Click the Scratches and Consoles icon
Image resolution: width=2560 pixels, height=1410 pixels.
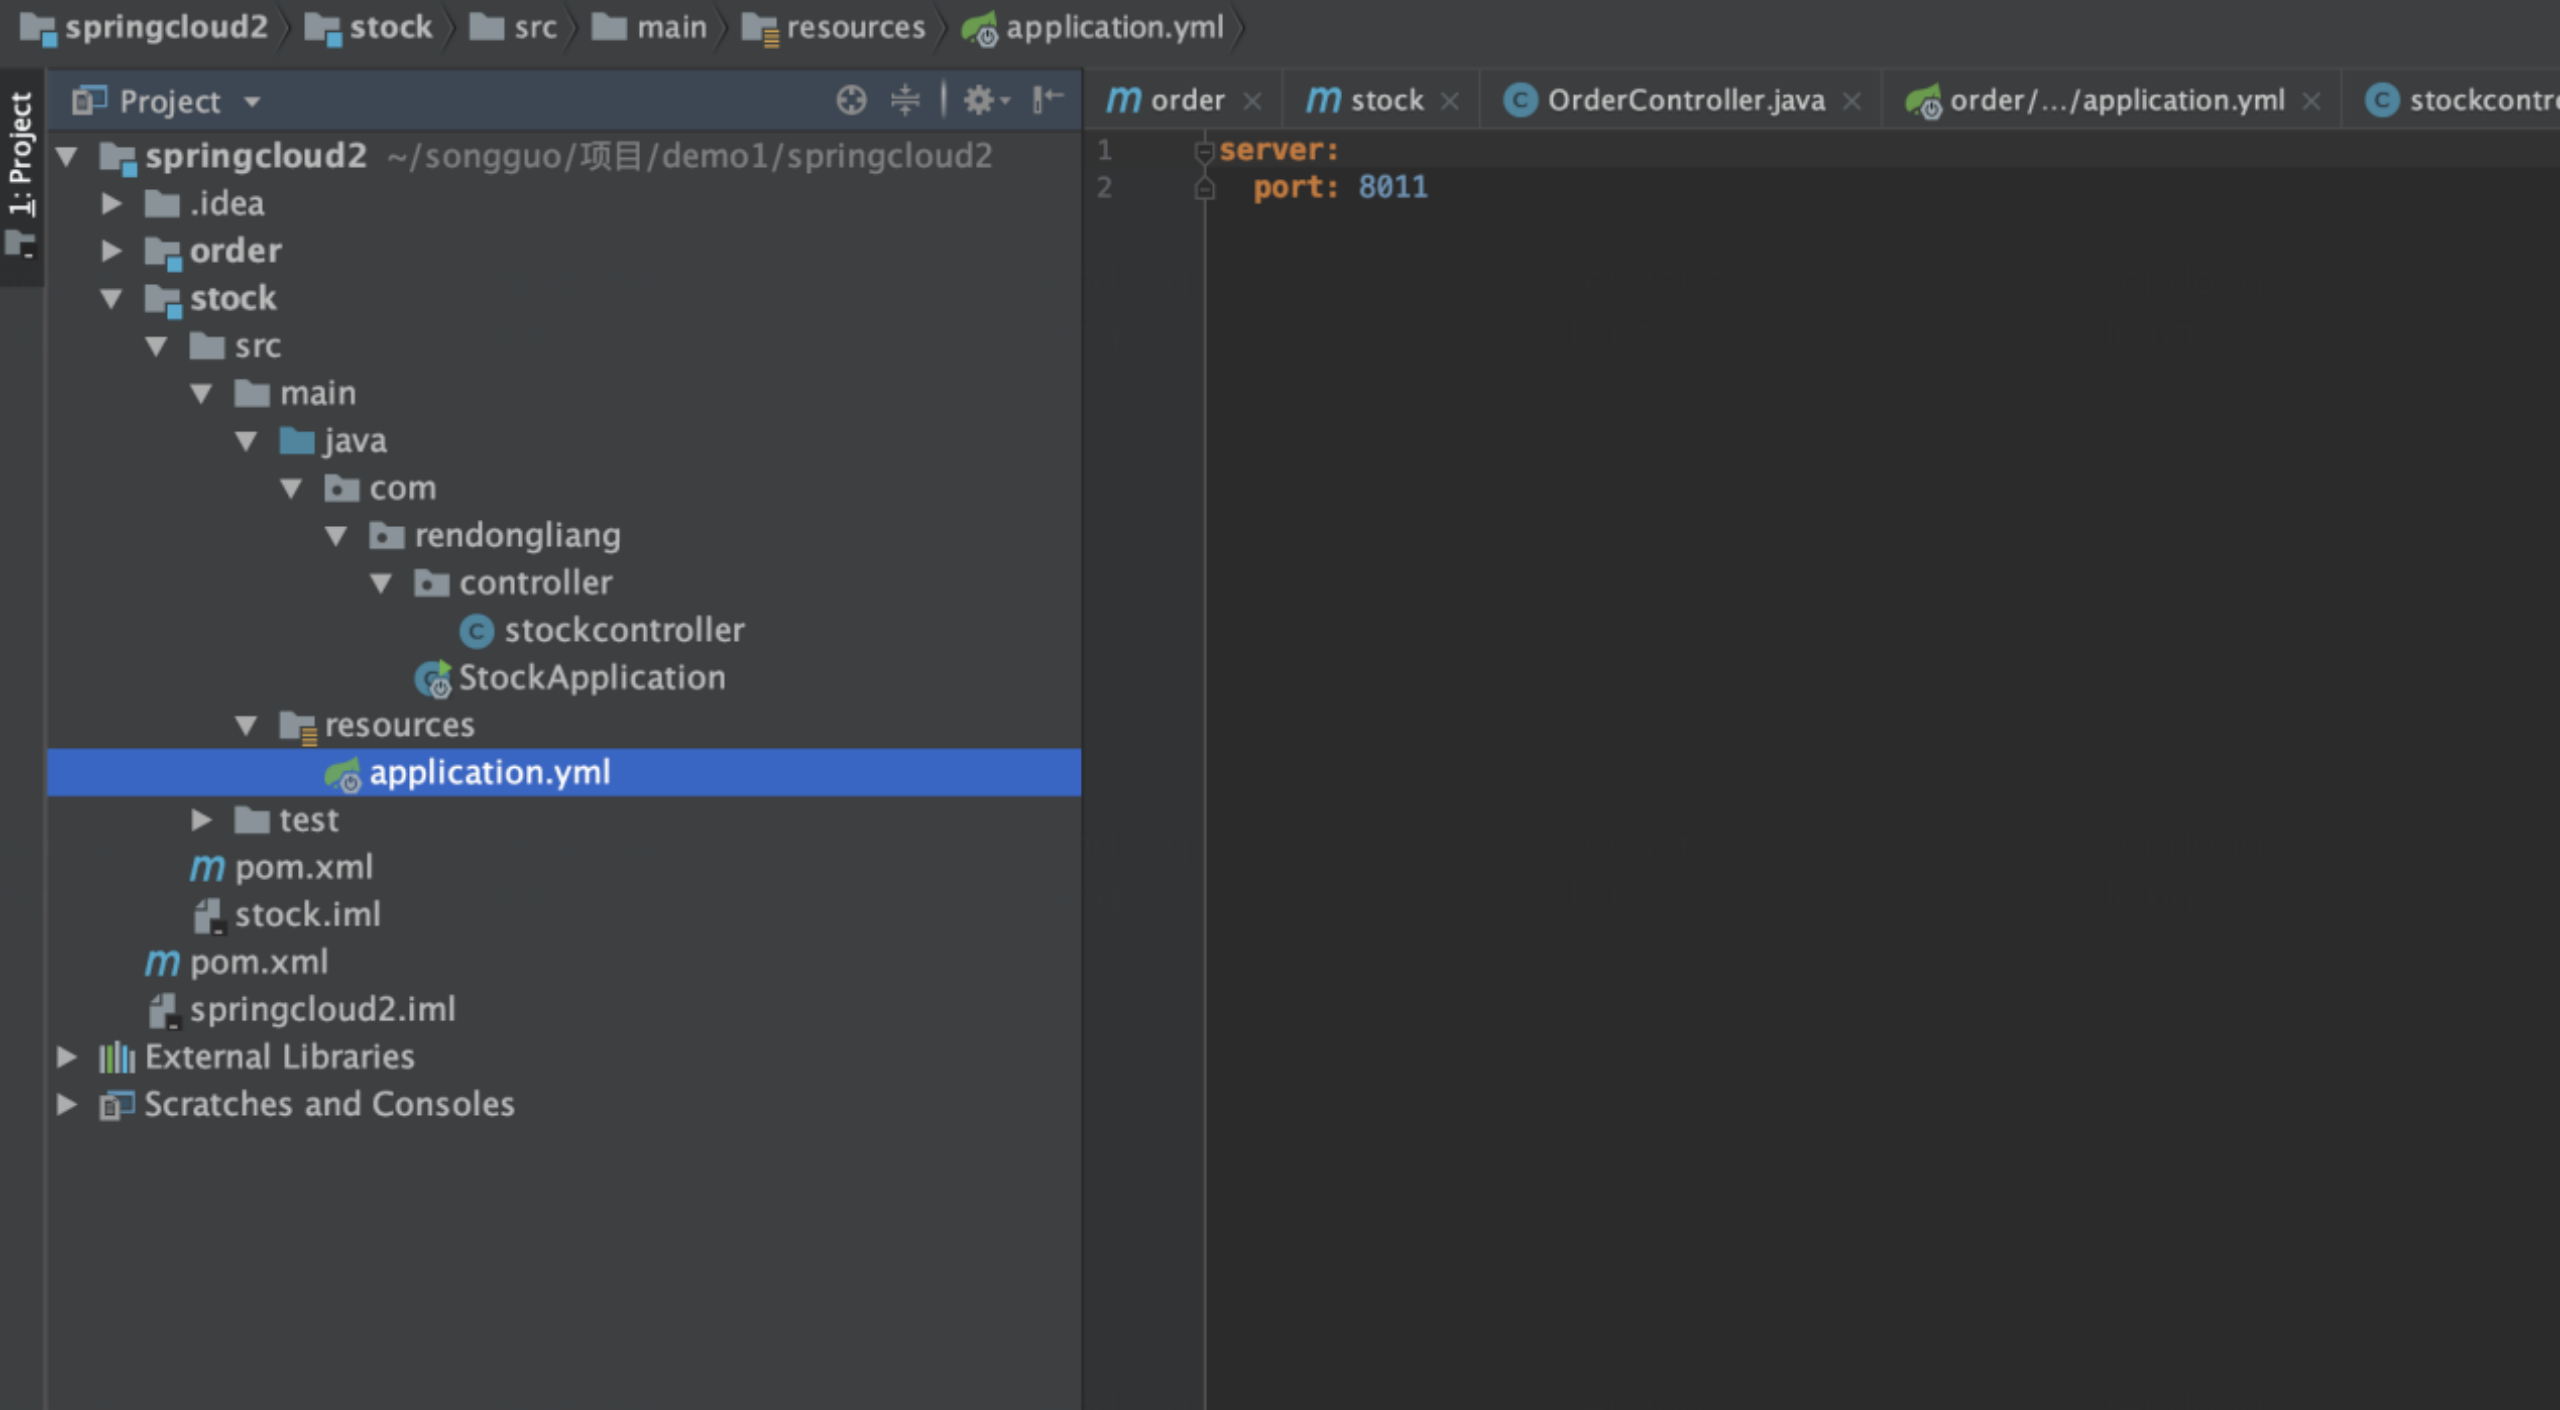116,1105
